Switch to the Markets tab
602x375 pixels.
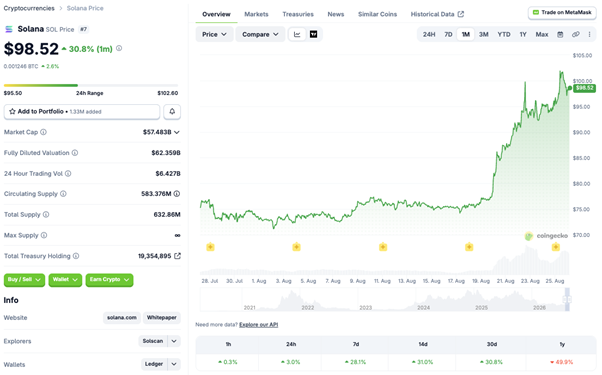point(256,14)
